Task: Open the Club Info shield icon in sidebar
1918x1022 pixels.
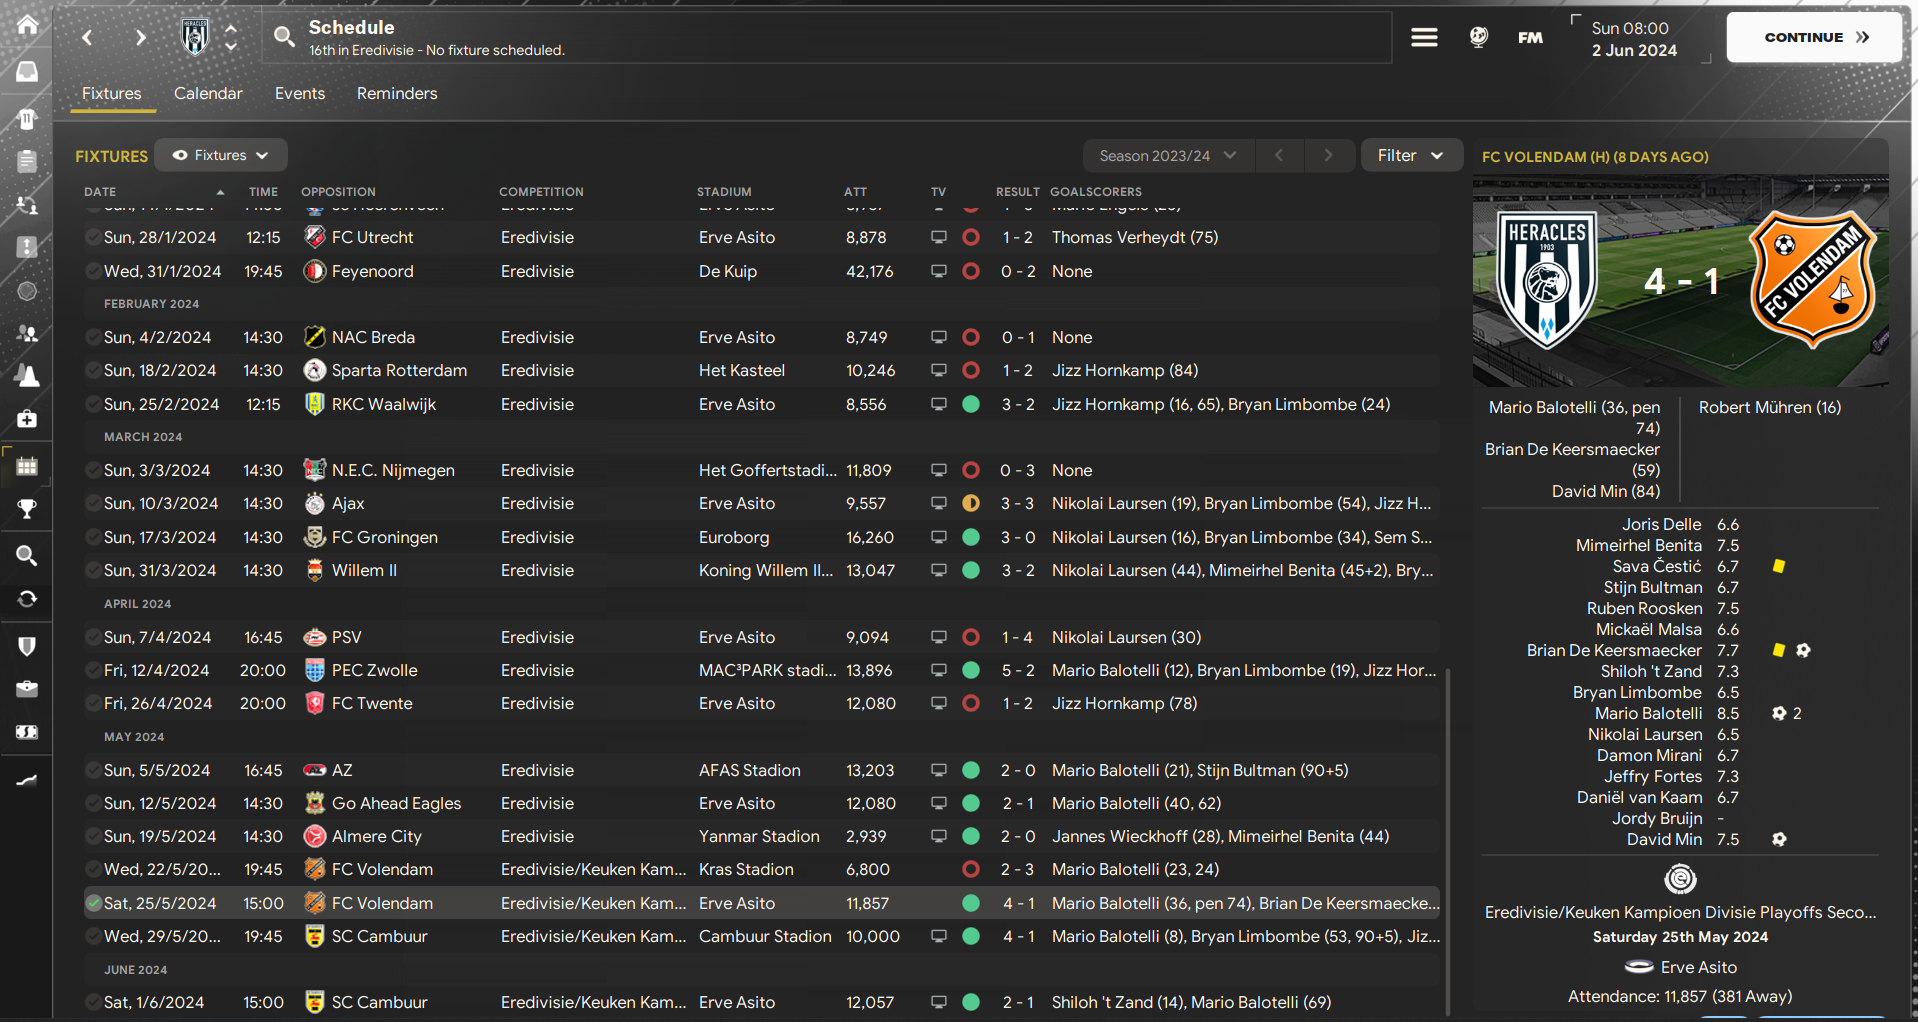Action: point(27,646)
